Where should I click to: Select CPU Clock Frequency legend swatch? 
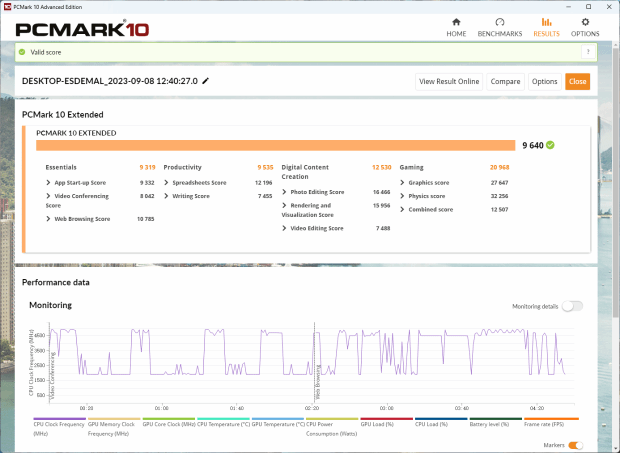[x=59, y=419]
